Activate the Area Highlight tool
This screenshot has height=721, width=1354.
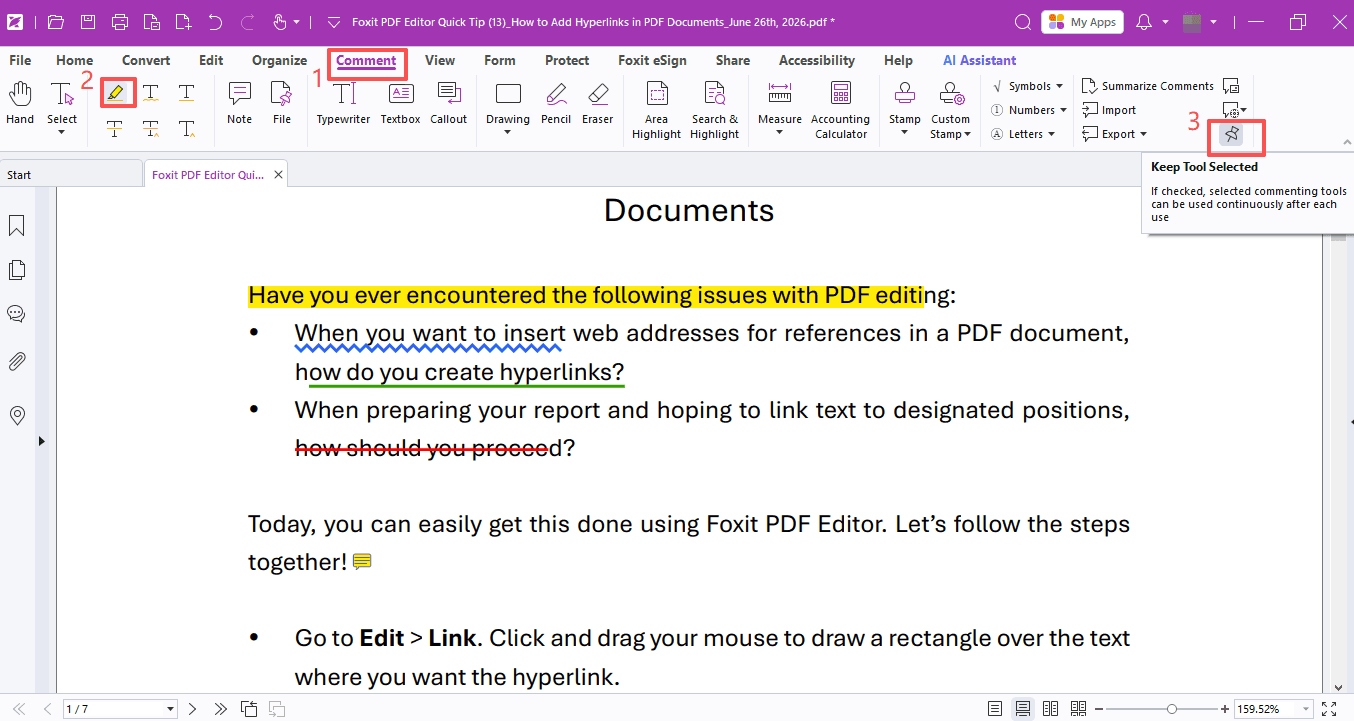point(656,110)
